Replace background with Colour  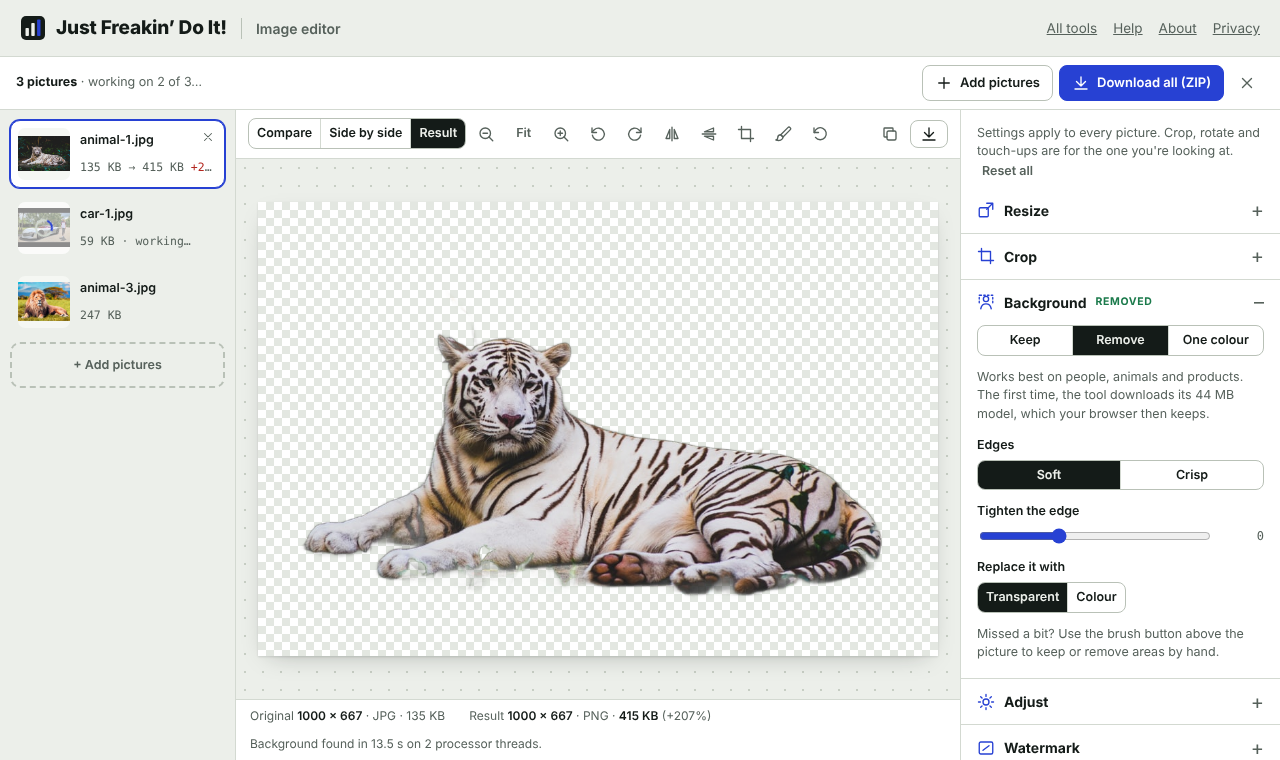pos(1096,597)
